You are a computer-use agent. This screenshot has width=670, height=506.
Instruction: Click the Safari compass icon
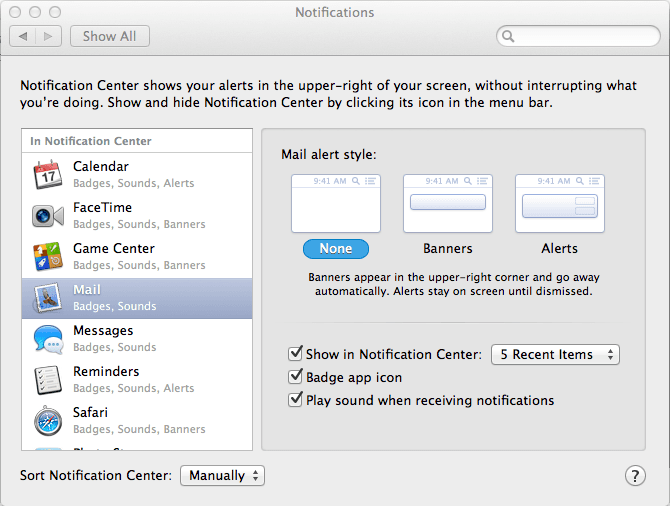[x=48, y=421]
